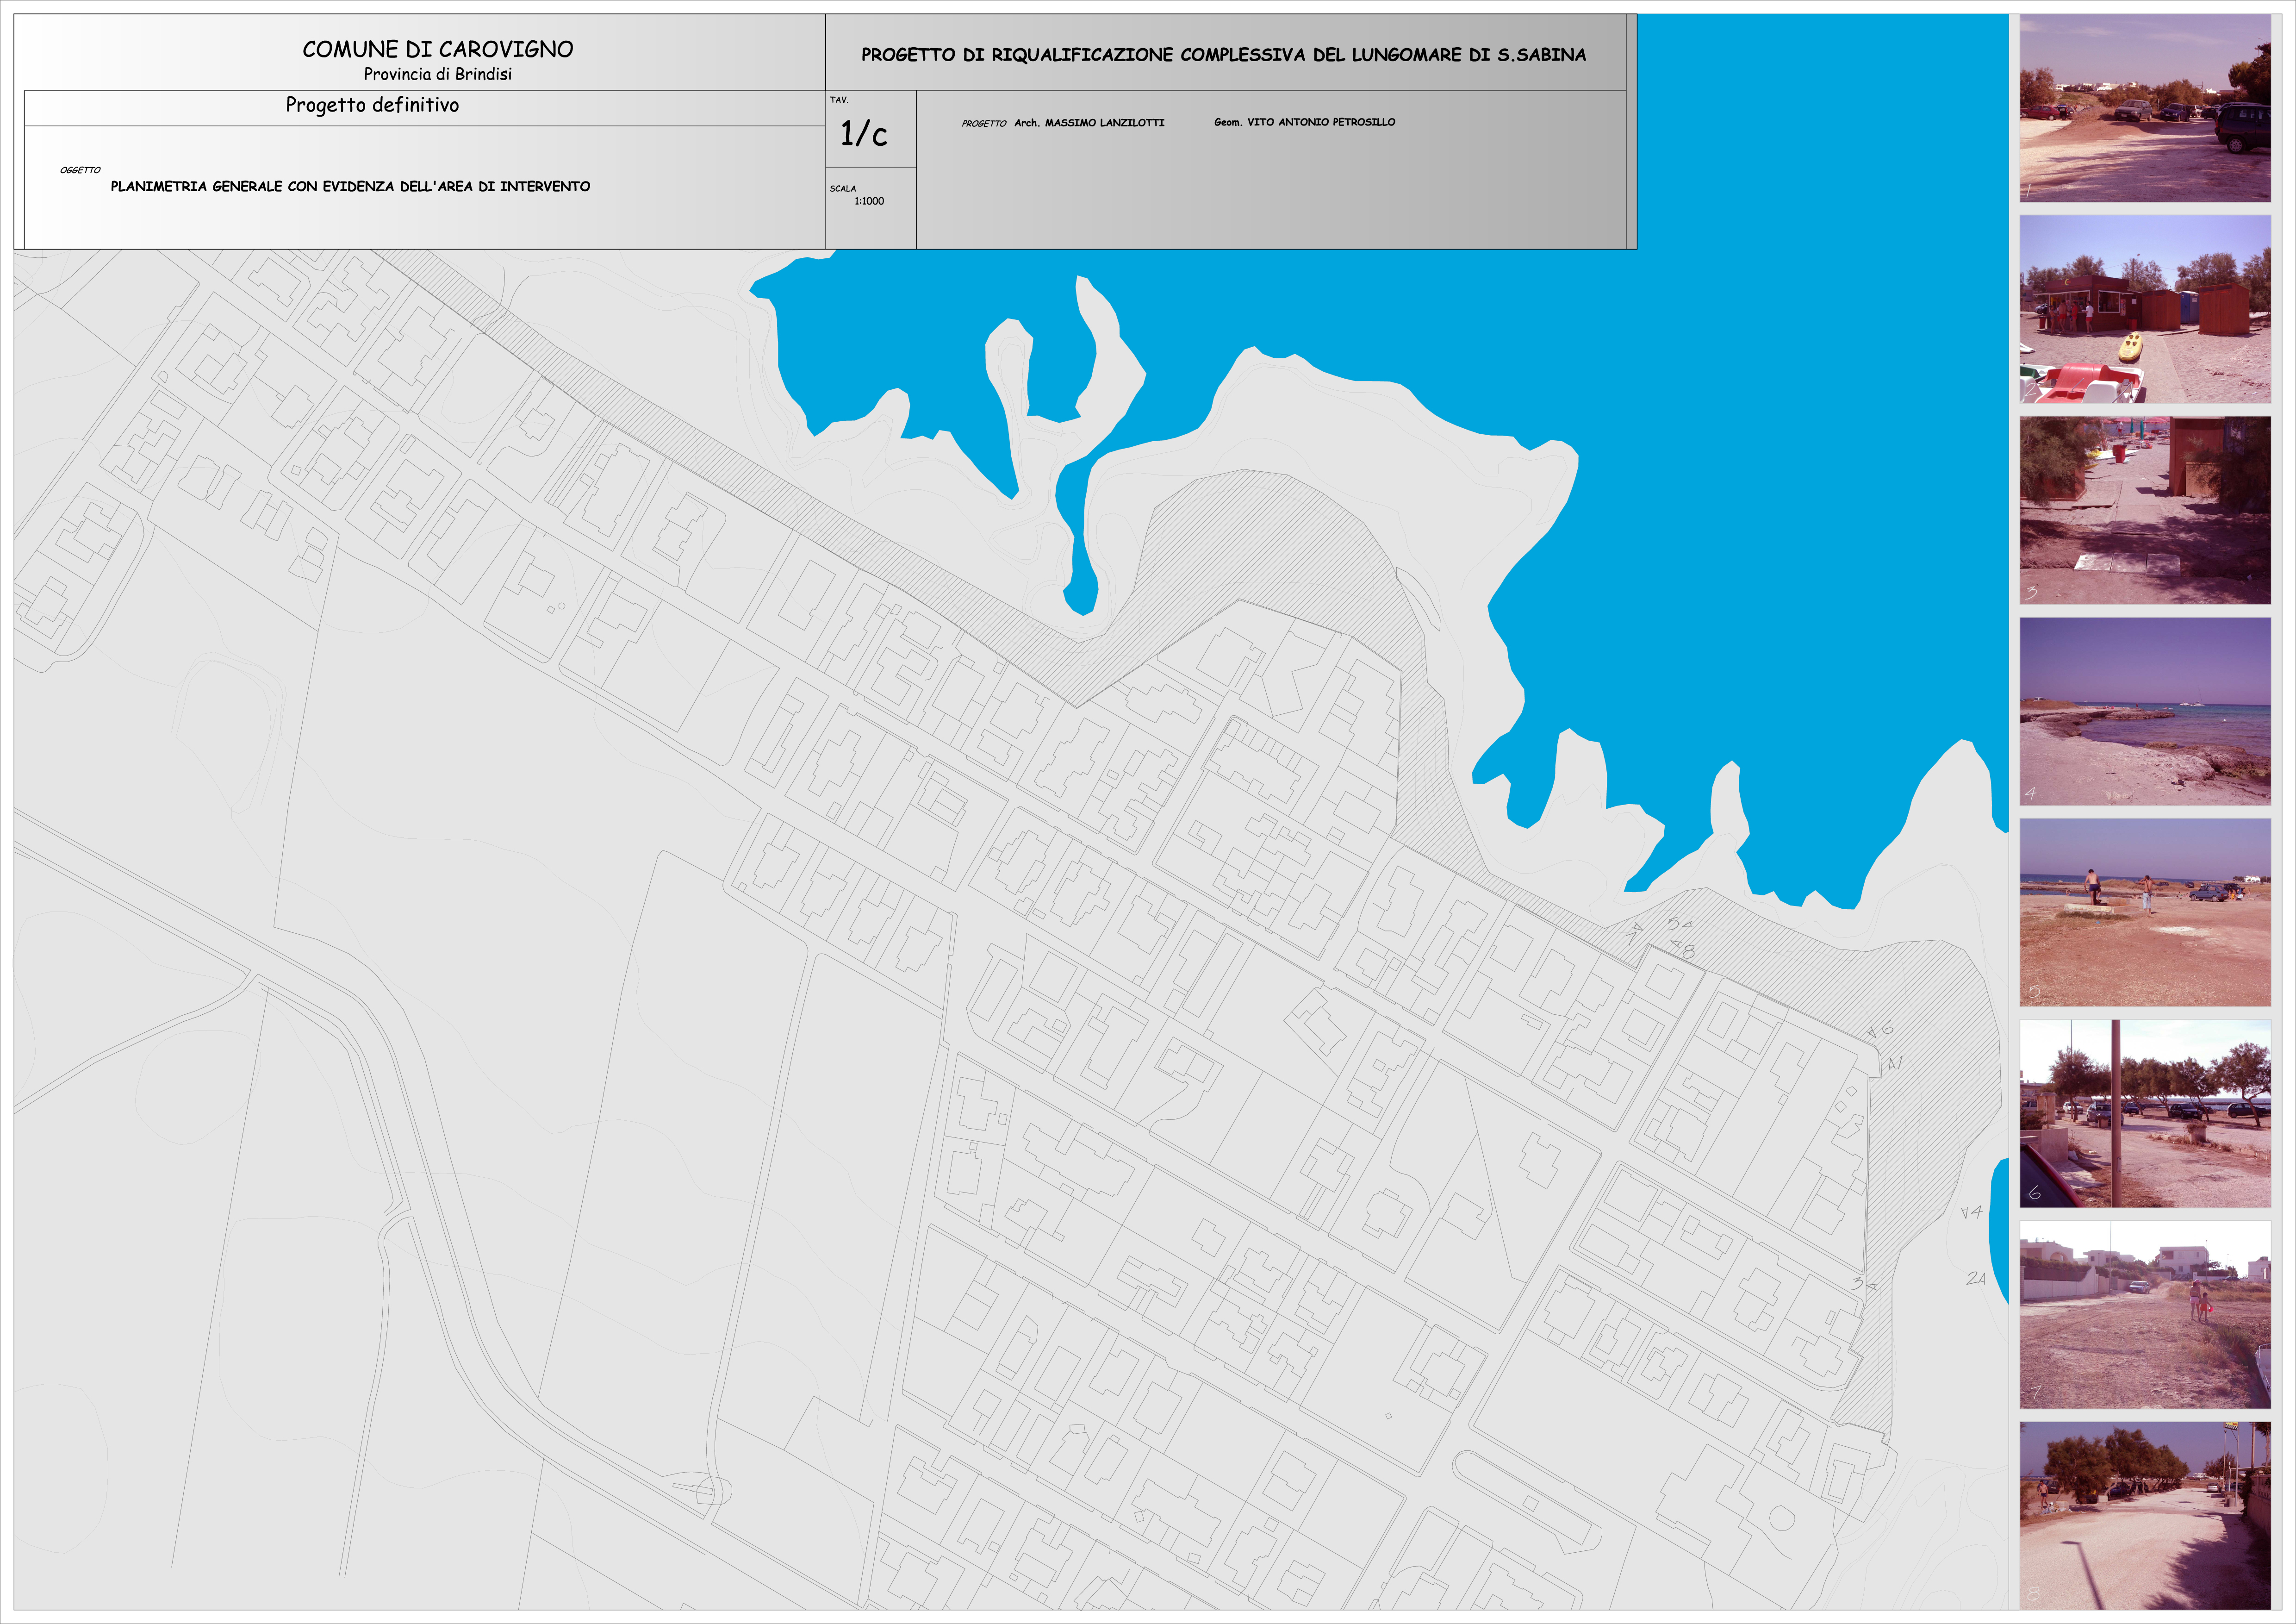The width and height of the screenshot is (2296, 1624).
Task: Click photo viewpoint marker 6 on map
Action: (1880, 1031)
